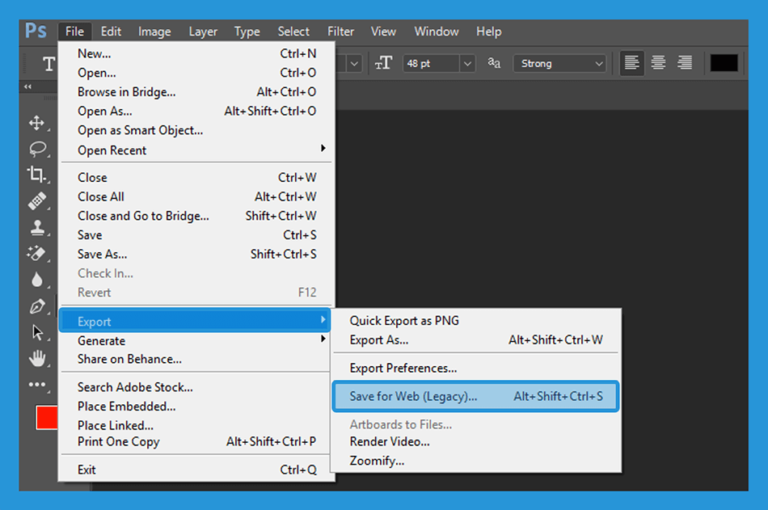The image size is (768, 510).
Task: Choose Render Video...
Action: point(476,442)
